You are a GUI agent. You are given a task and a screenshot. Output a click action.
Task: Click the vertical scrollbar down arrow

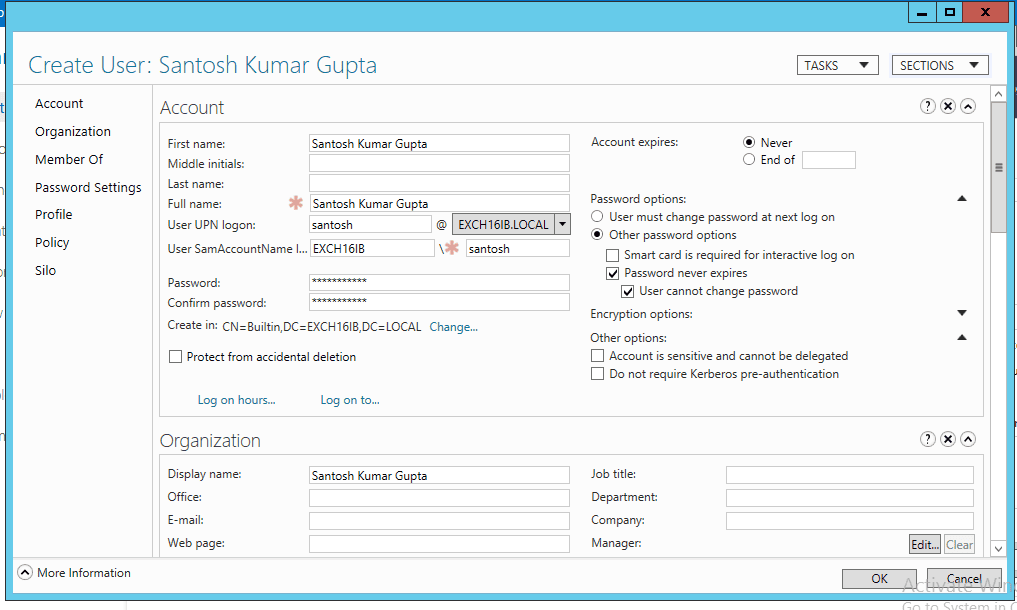[x=999, y=548]
